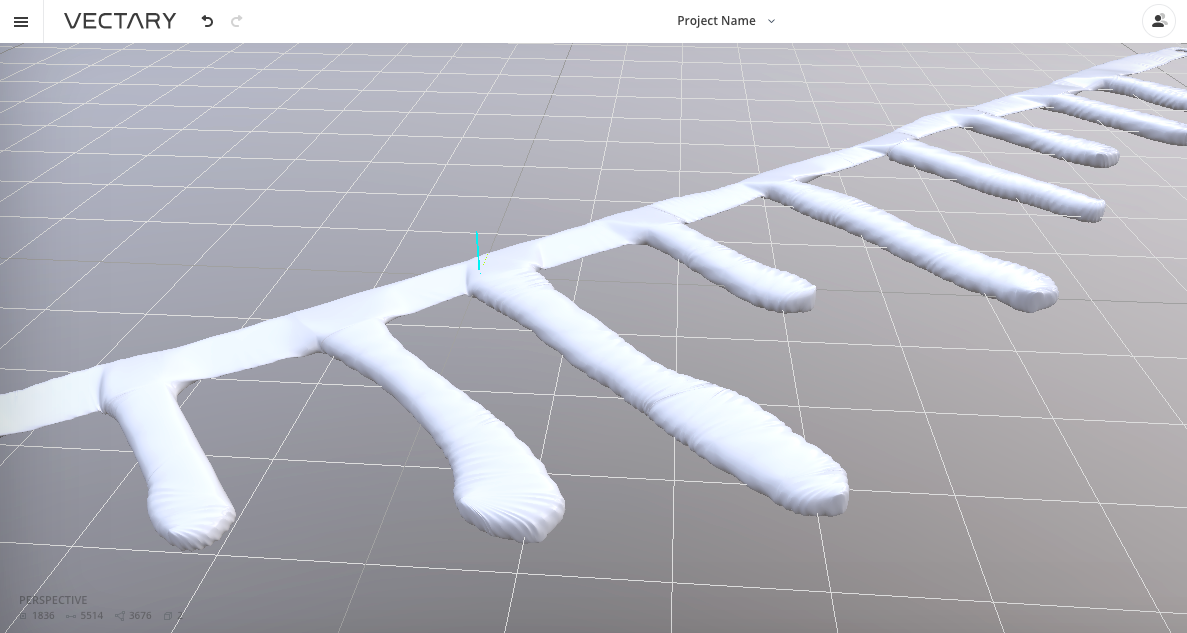Click the face count value 3676
Screen dimensions: 1187x633
pos(140,616)
